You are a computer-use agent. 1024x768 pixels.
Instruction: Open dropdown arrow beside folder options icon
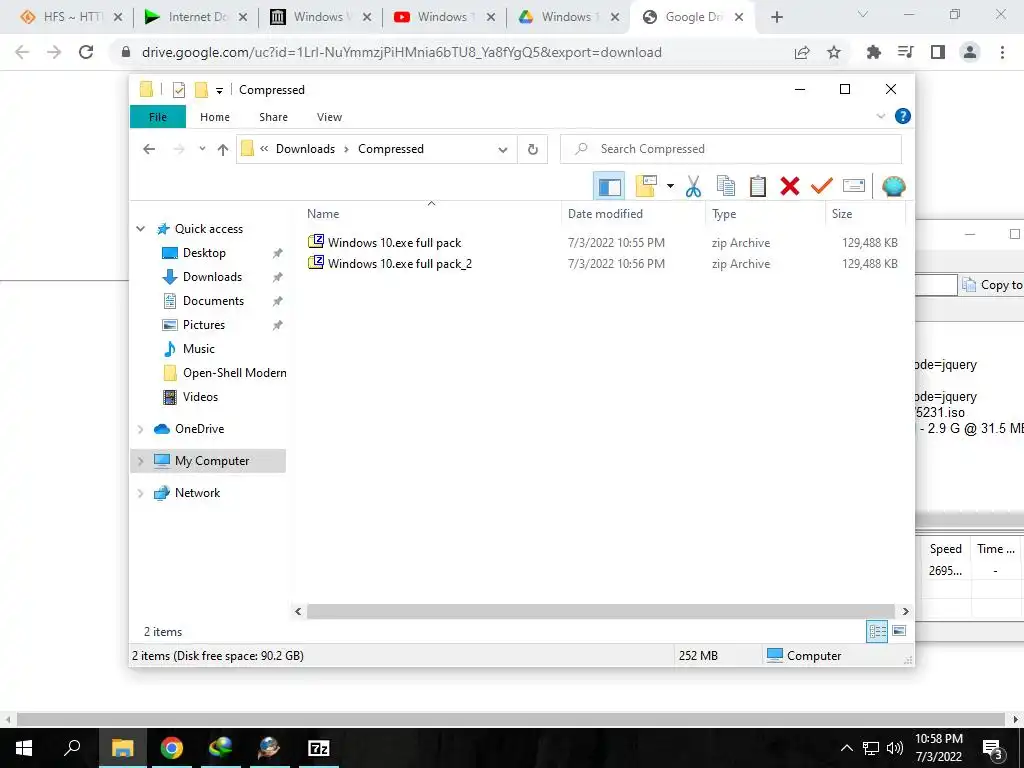coord(670,186)
